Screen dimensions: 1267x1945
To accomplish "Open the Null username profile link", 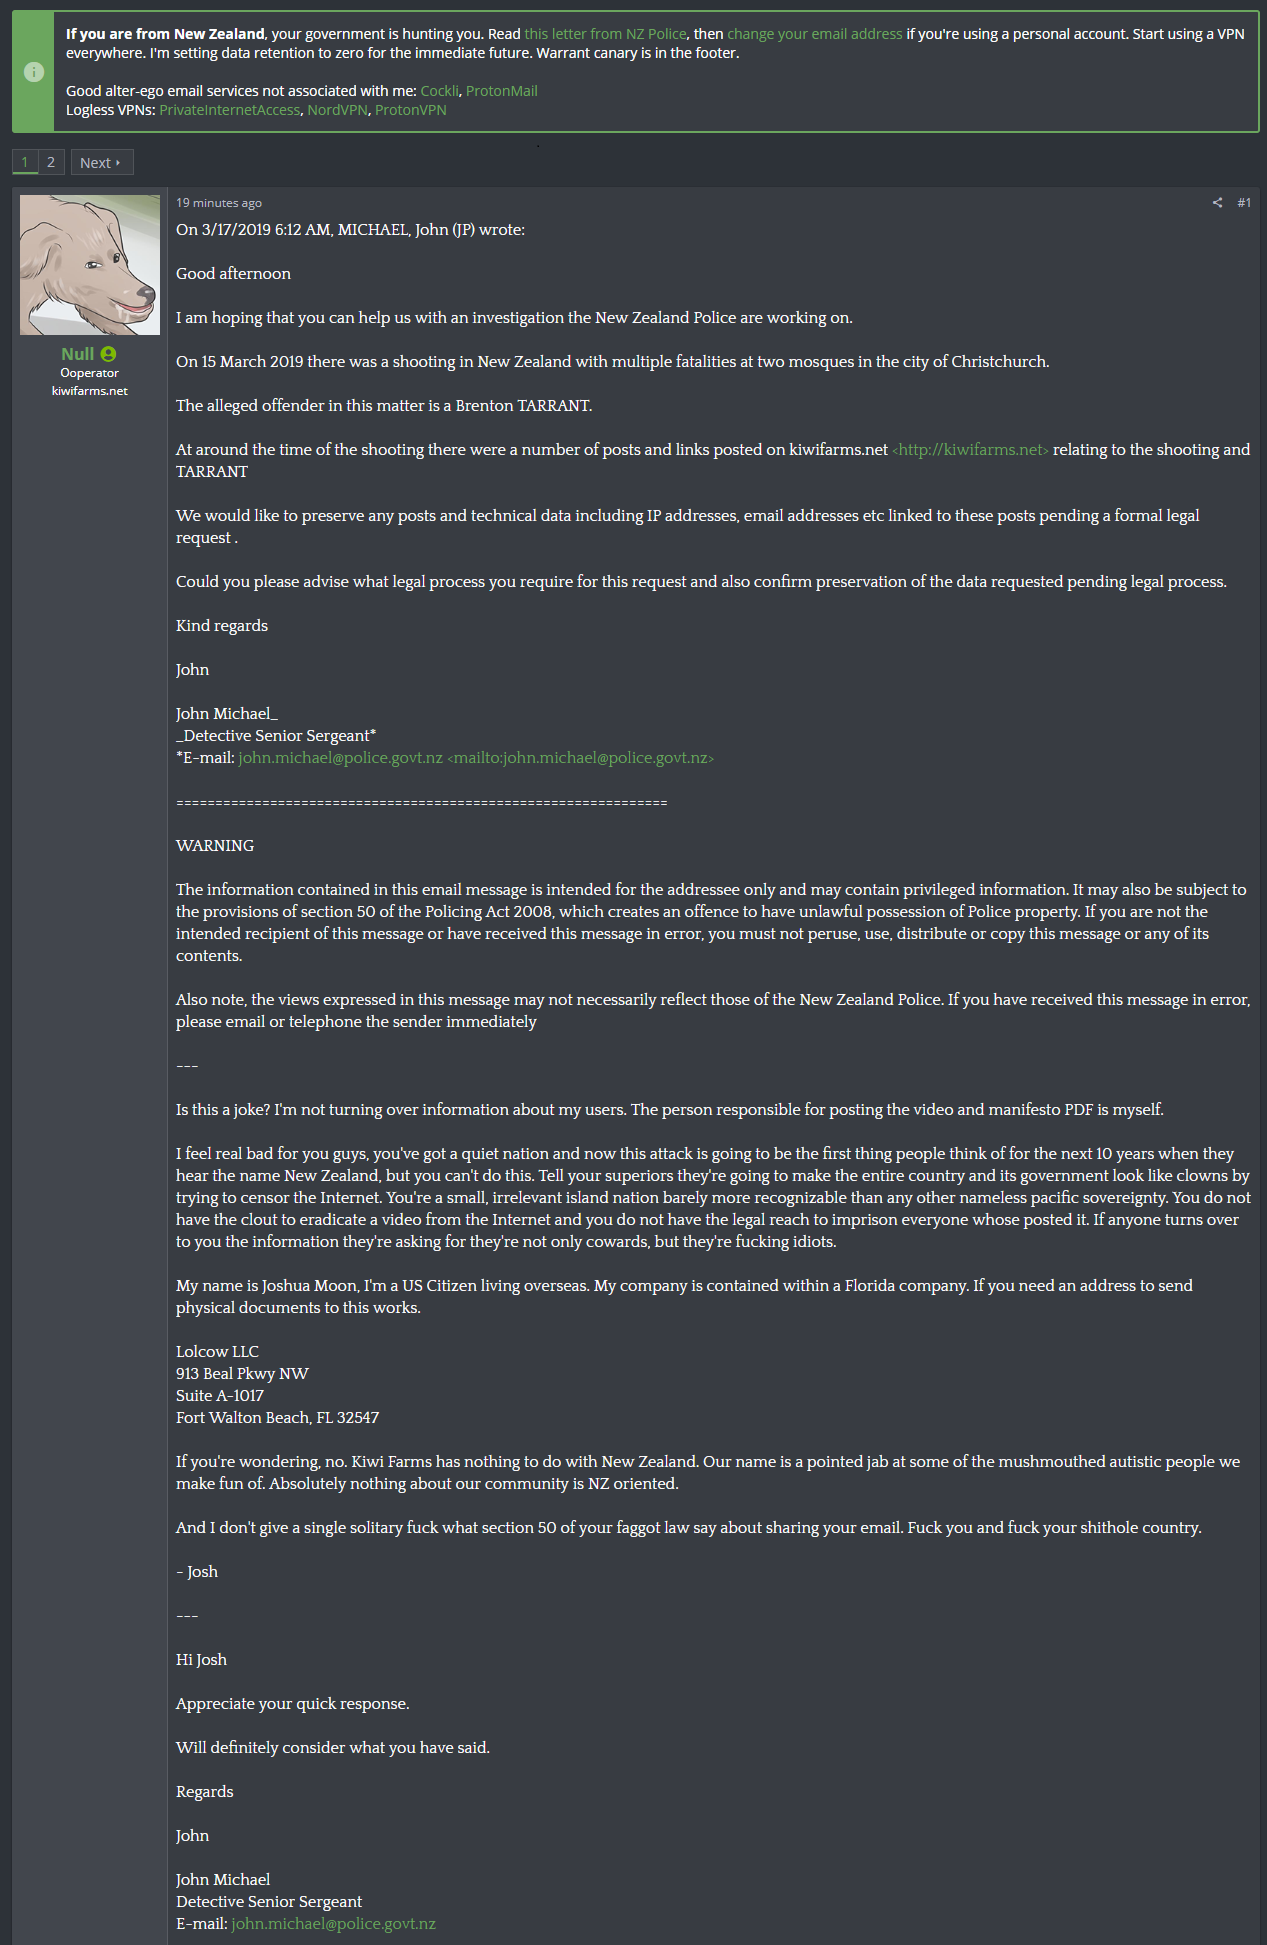I will 77,354.
